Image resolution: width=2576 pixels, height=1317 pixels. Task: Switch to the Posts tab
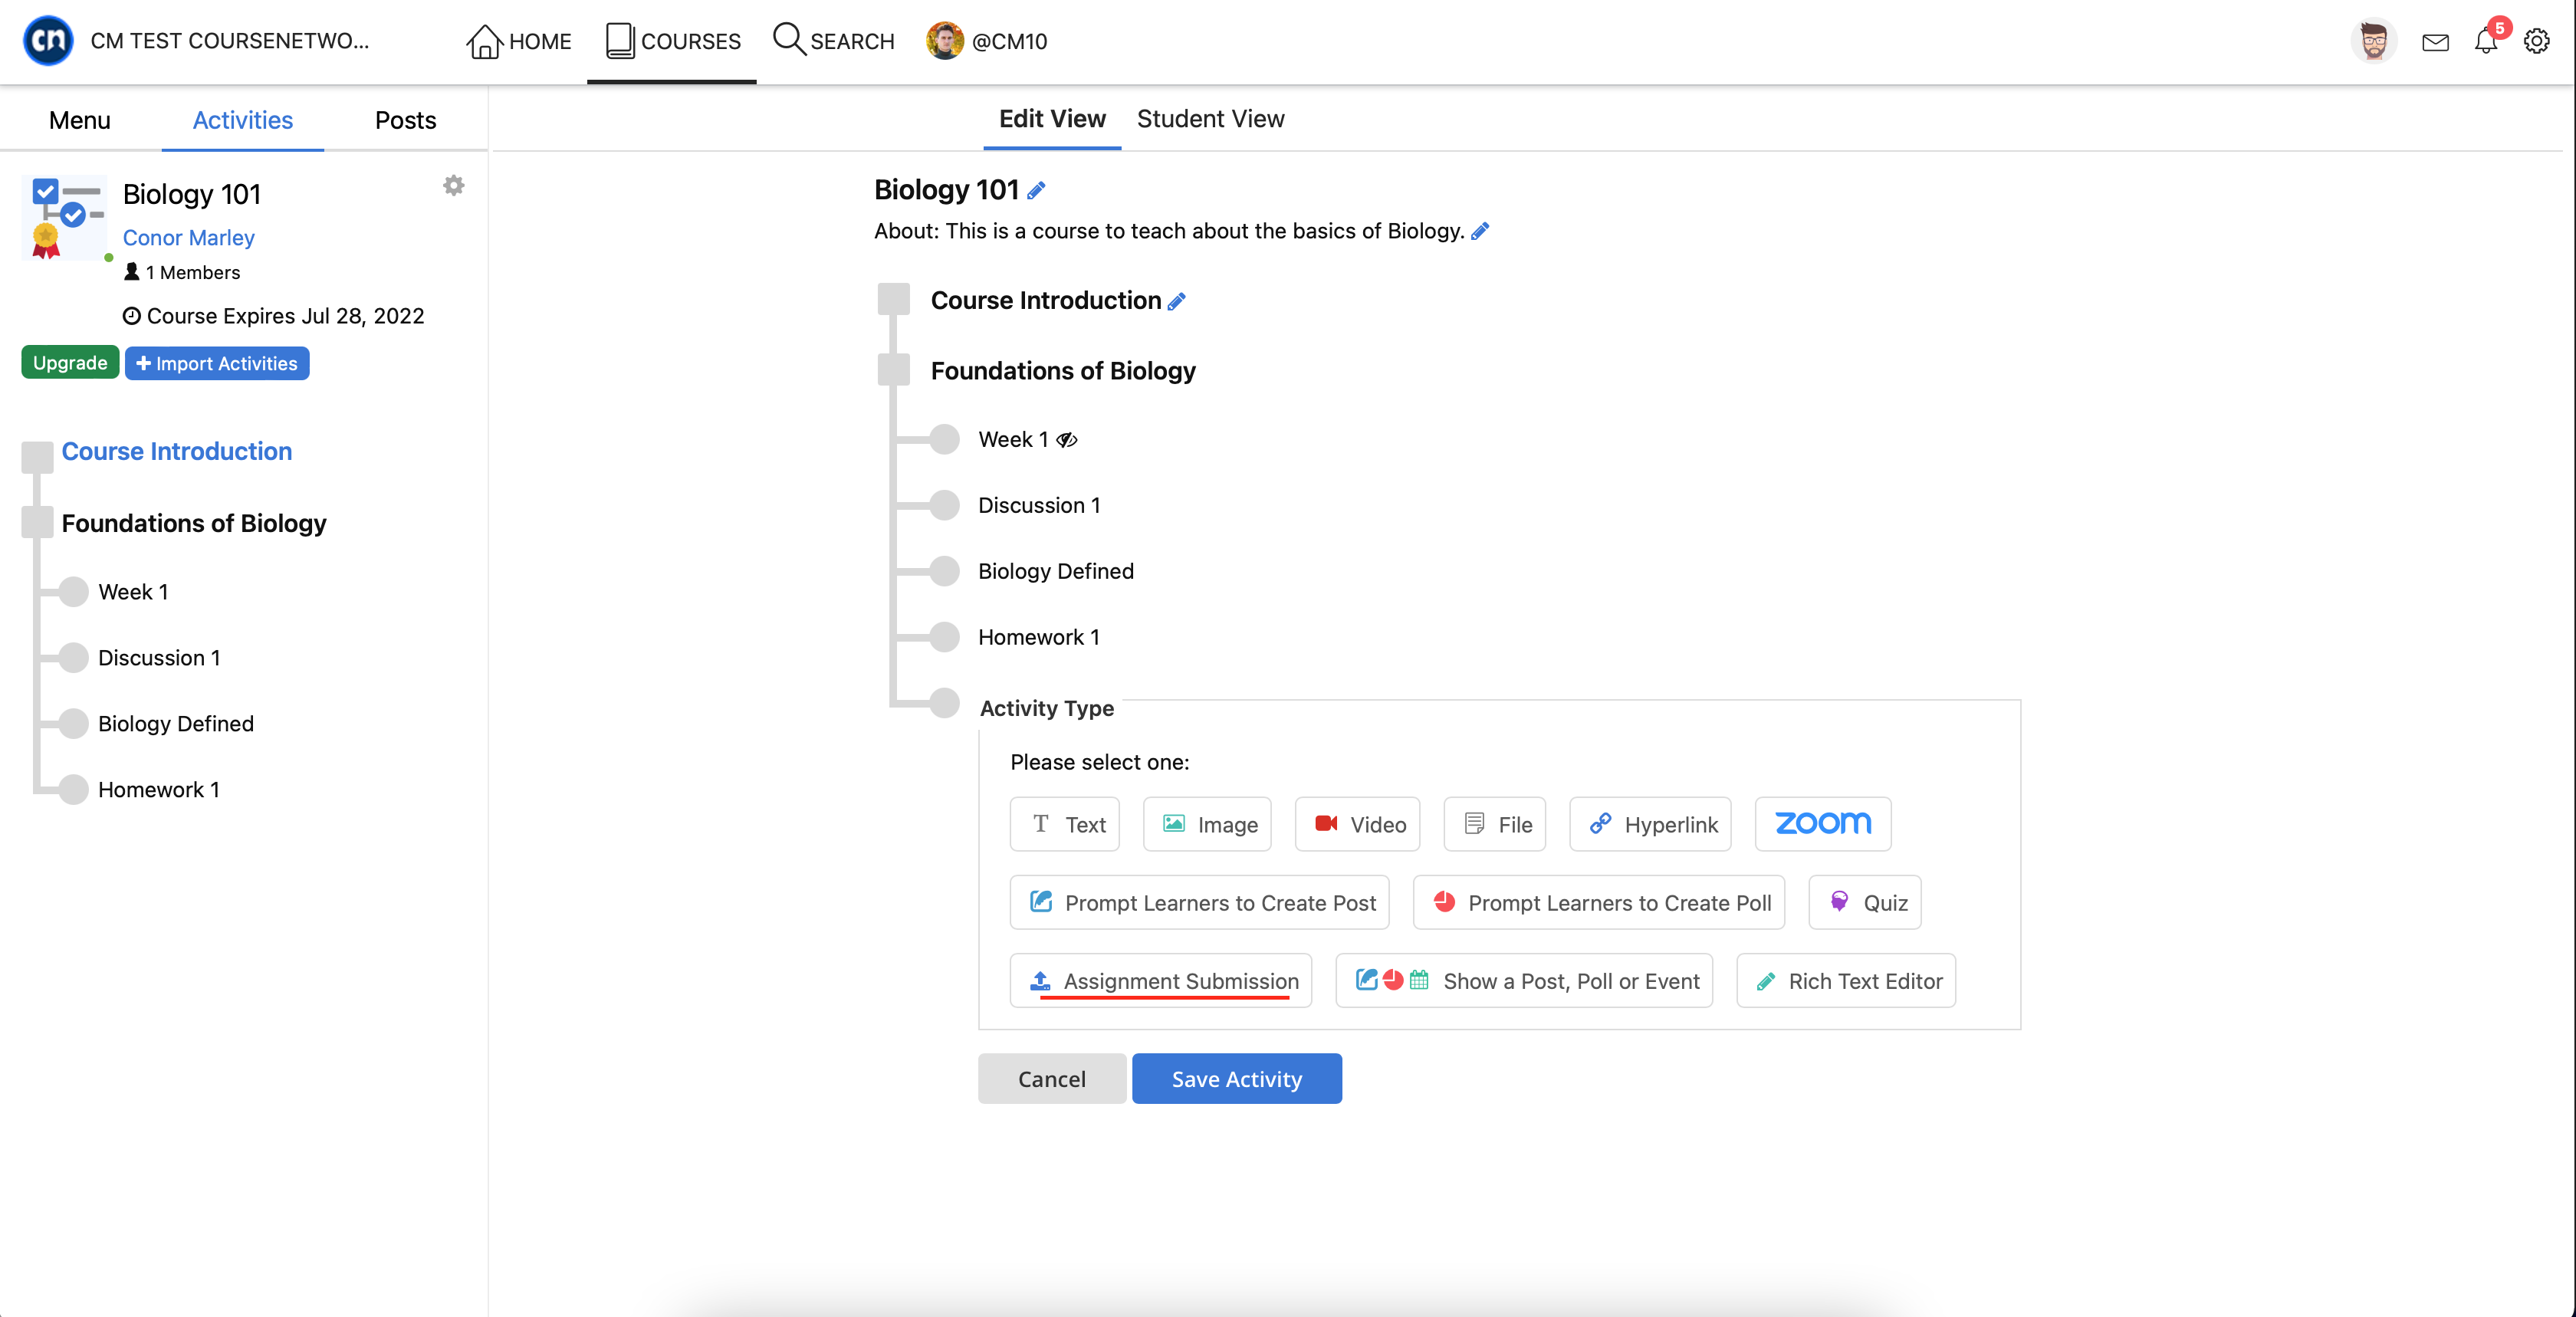click(406, 120)
